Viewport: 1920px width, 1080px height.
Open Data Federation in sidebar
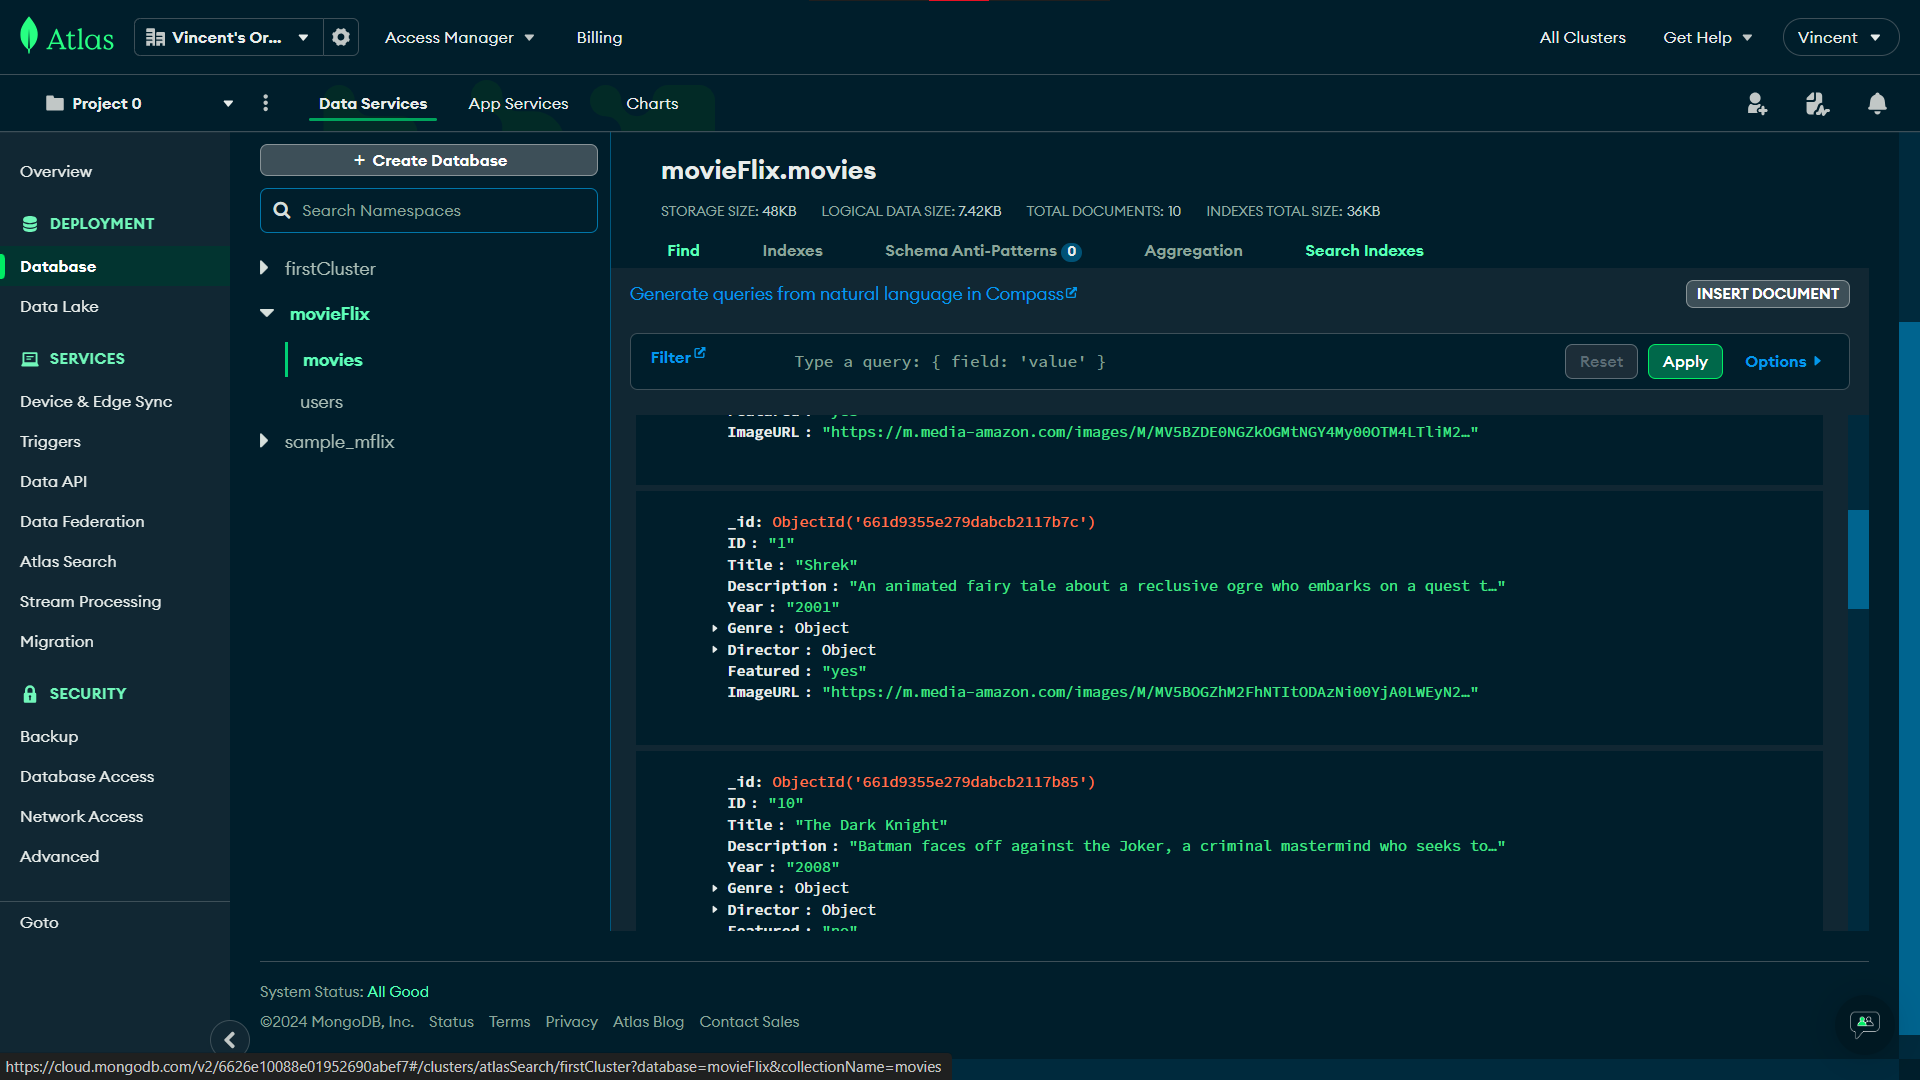(x=82, y=521)
